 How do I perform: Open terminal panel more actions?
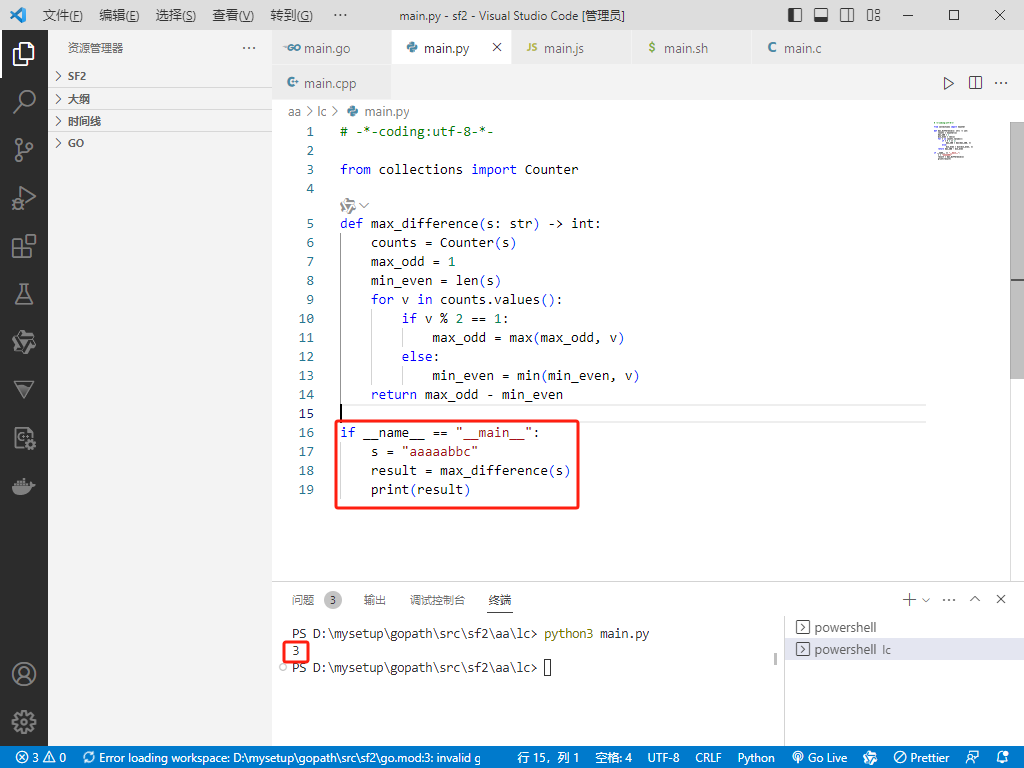click(949, 600)
